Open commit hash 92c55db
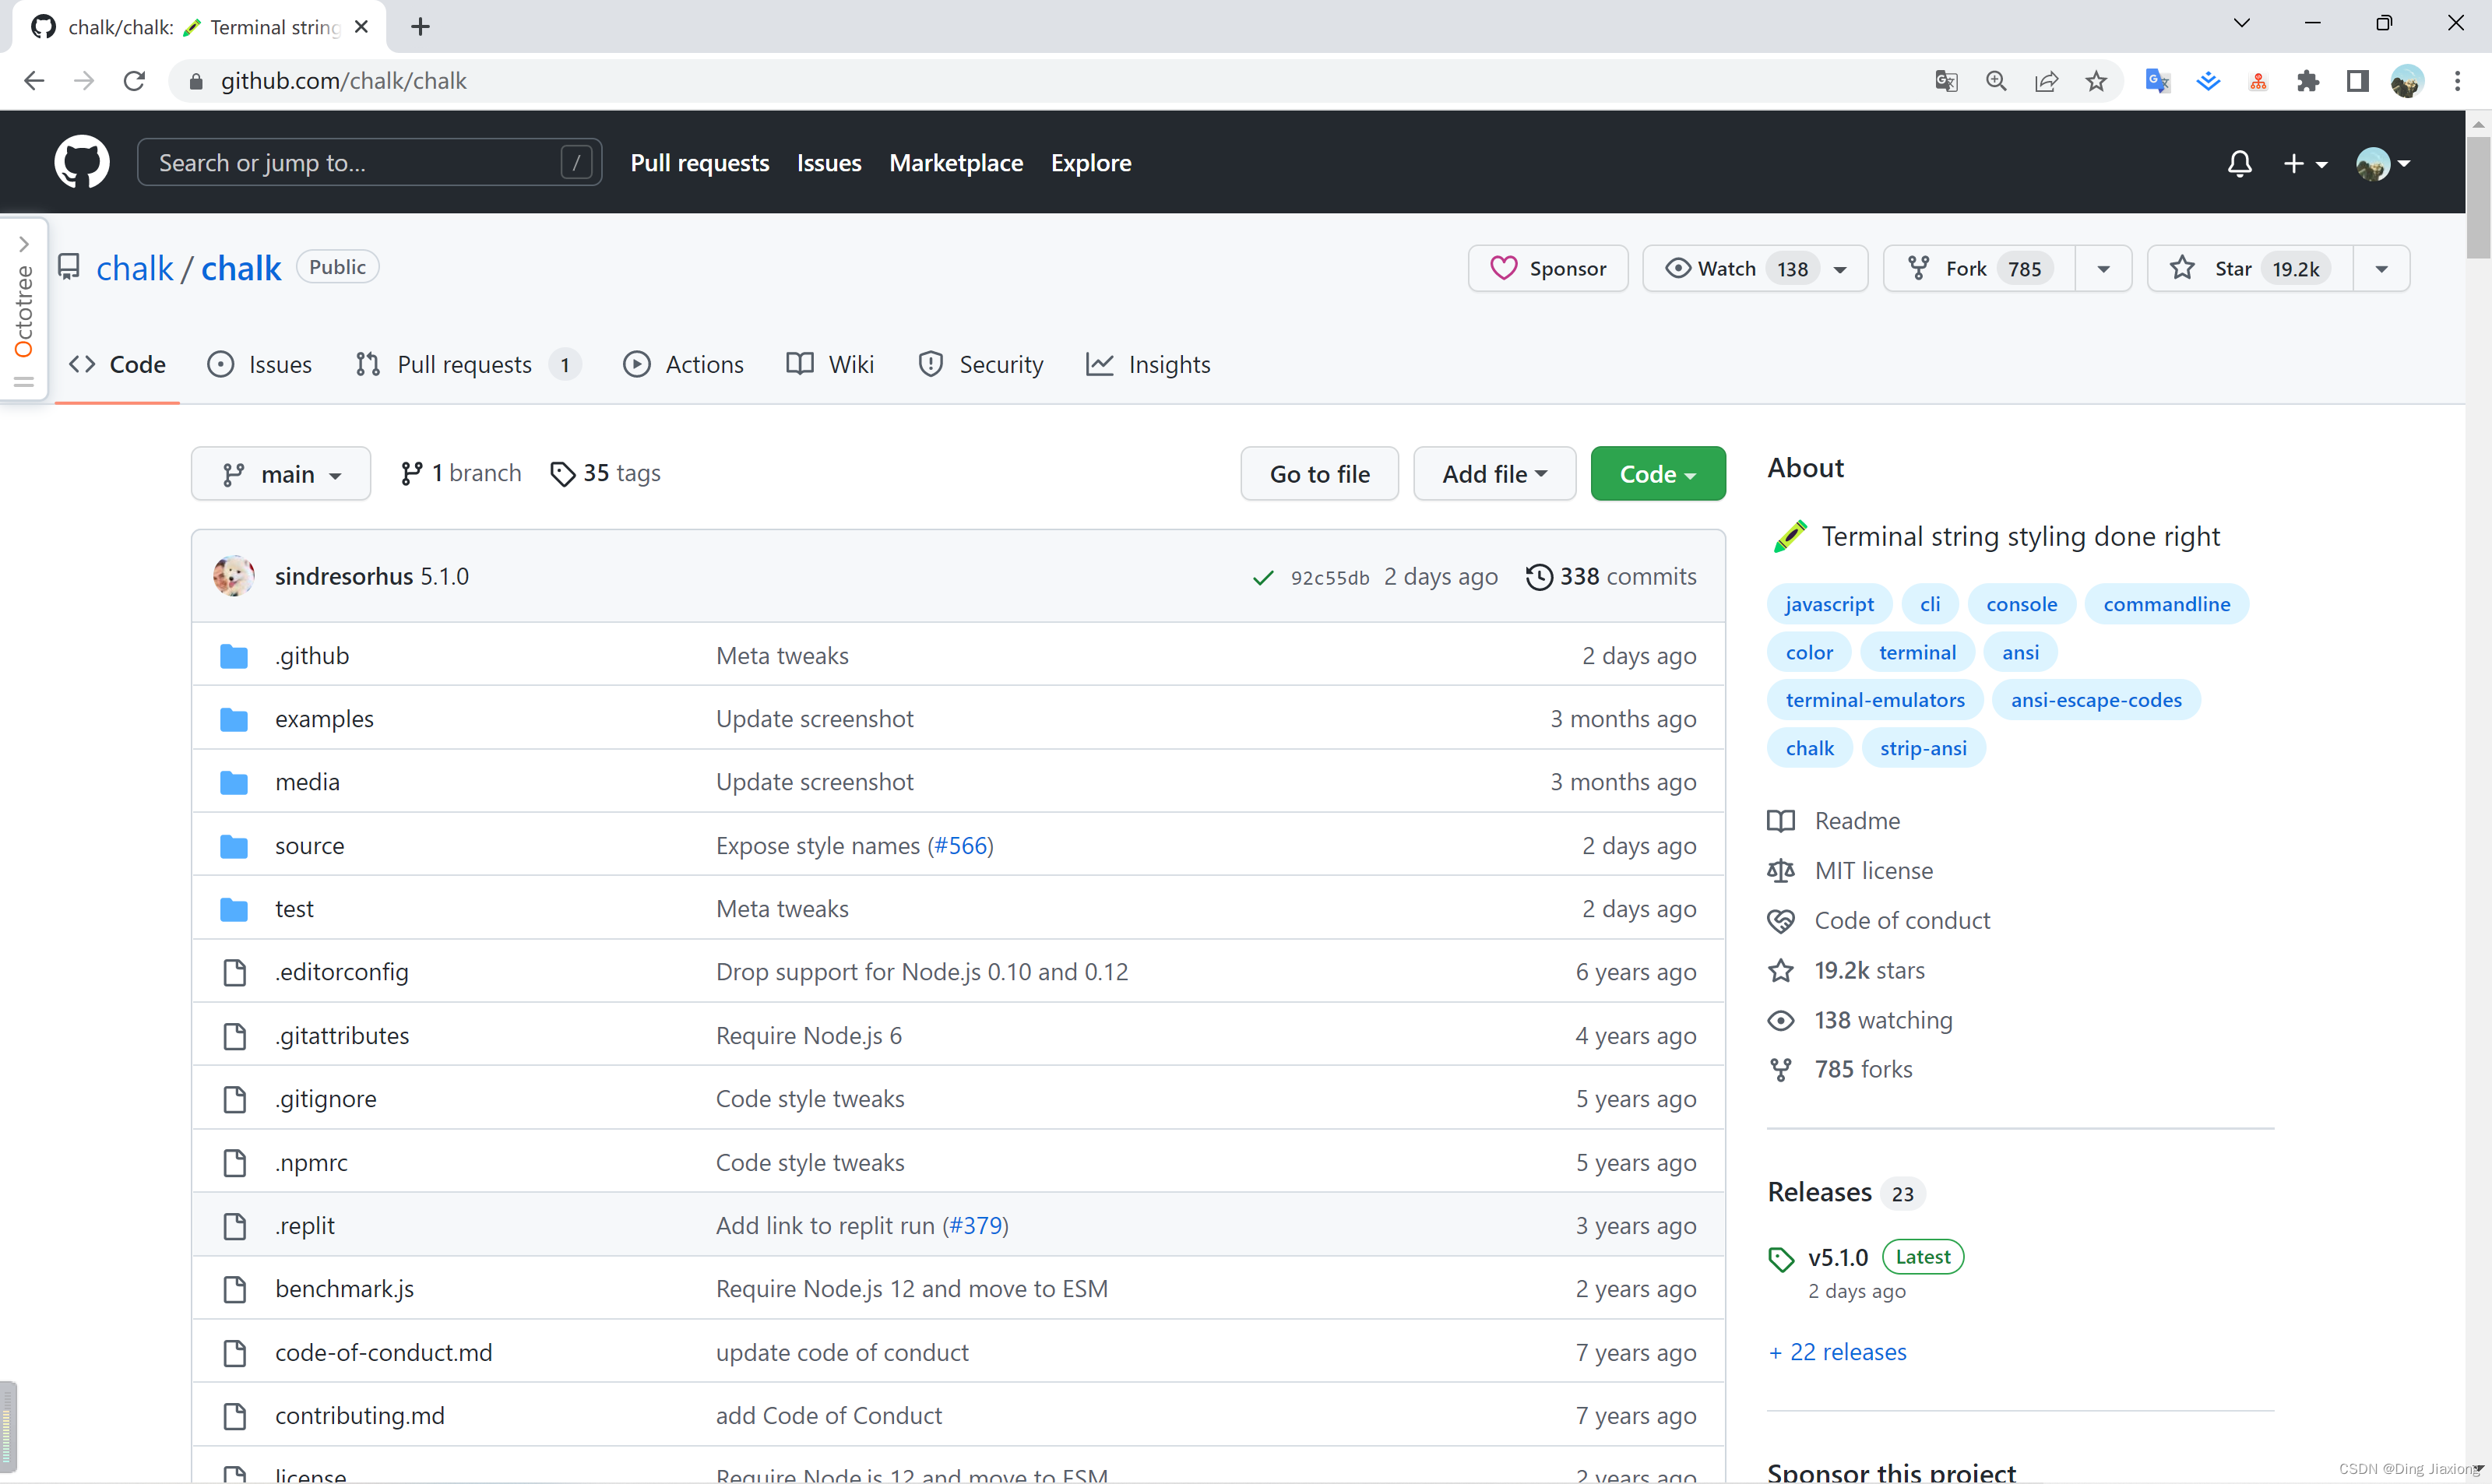Screen dimensions: 2492x1484 [x=1329, y=577]
